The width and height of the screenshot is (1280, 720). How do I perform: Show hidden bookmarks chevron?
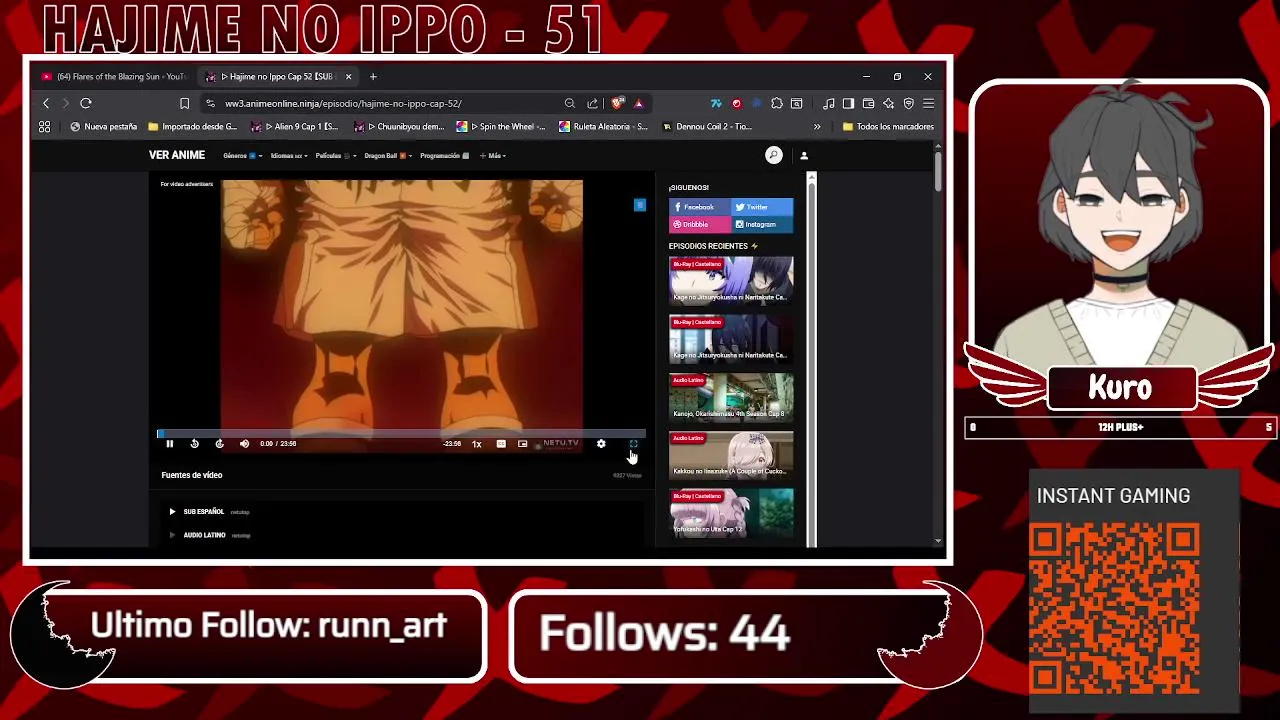coord(817,126)
